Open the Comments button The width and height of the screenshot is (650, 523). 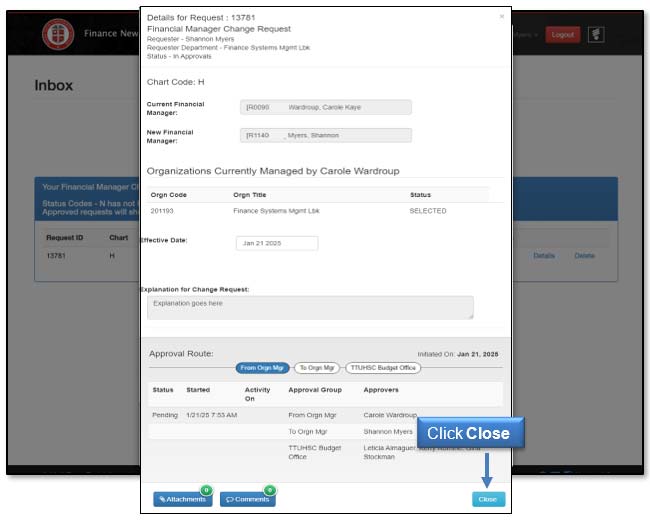click(247, 499)
